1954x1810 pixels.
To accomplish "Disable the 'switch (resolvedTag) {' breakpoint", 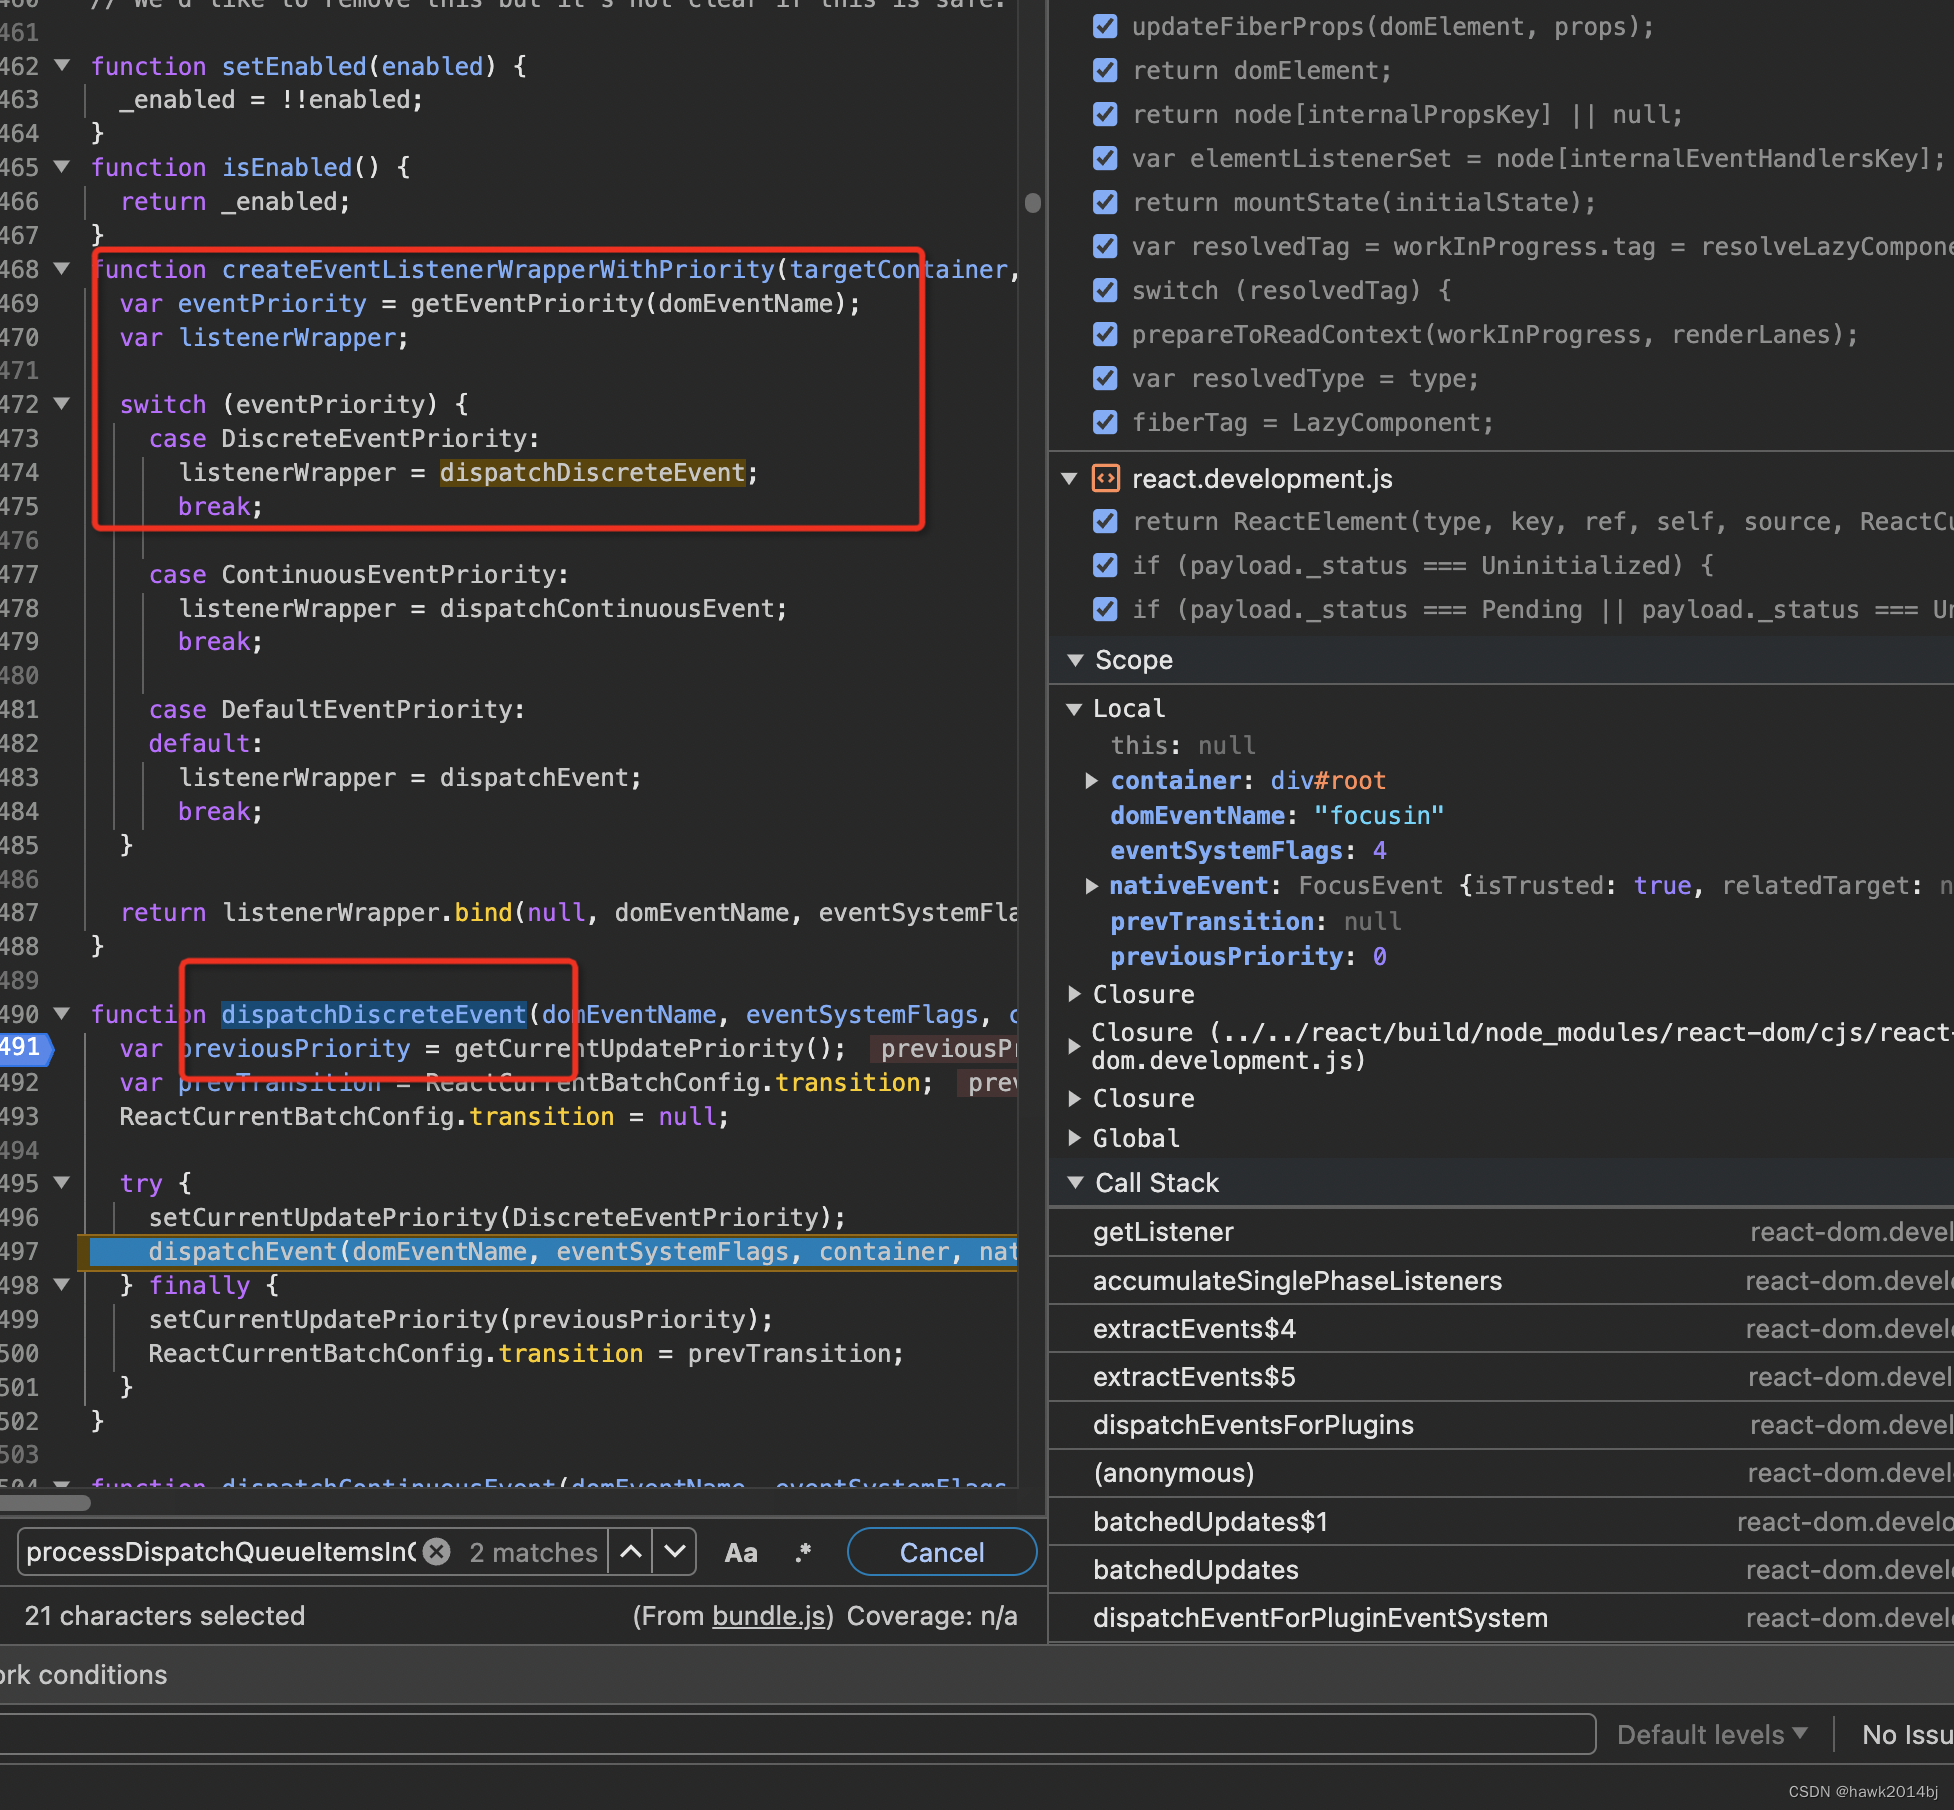I will click(x=1105, y=290).
